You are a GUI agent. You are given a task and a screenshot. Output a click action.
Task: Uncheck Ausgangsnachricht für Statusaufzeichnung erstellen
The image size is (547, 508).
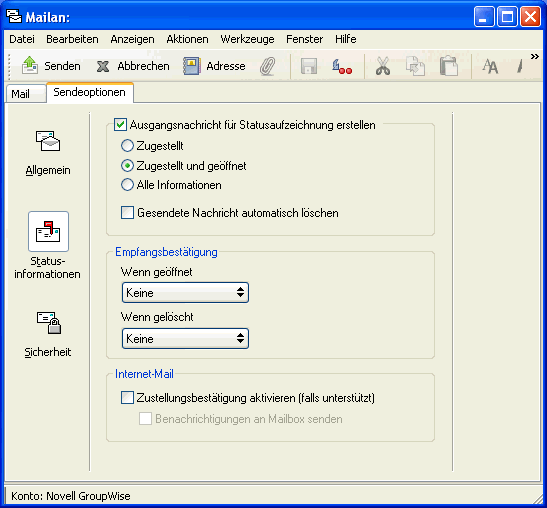120,125
